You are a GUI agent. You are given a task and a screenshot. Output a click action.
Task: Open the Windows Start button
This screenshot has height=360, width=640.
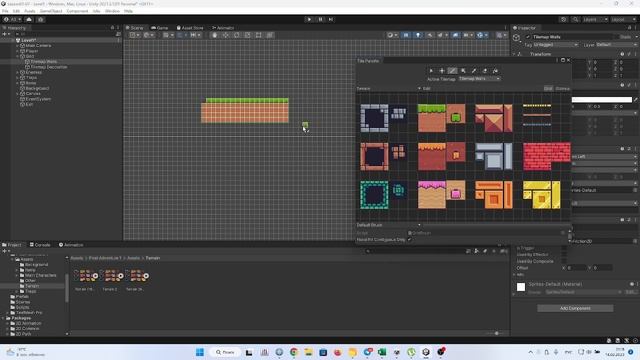point(200,352)
